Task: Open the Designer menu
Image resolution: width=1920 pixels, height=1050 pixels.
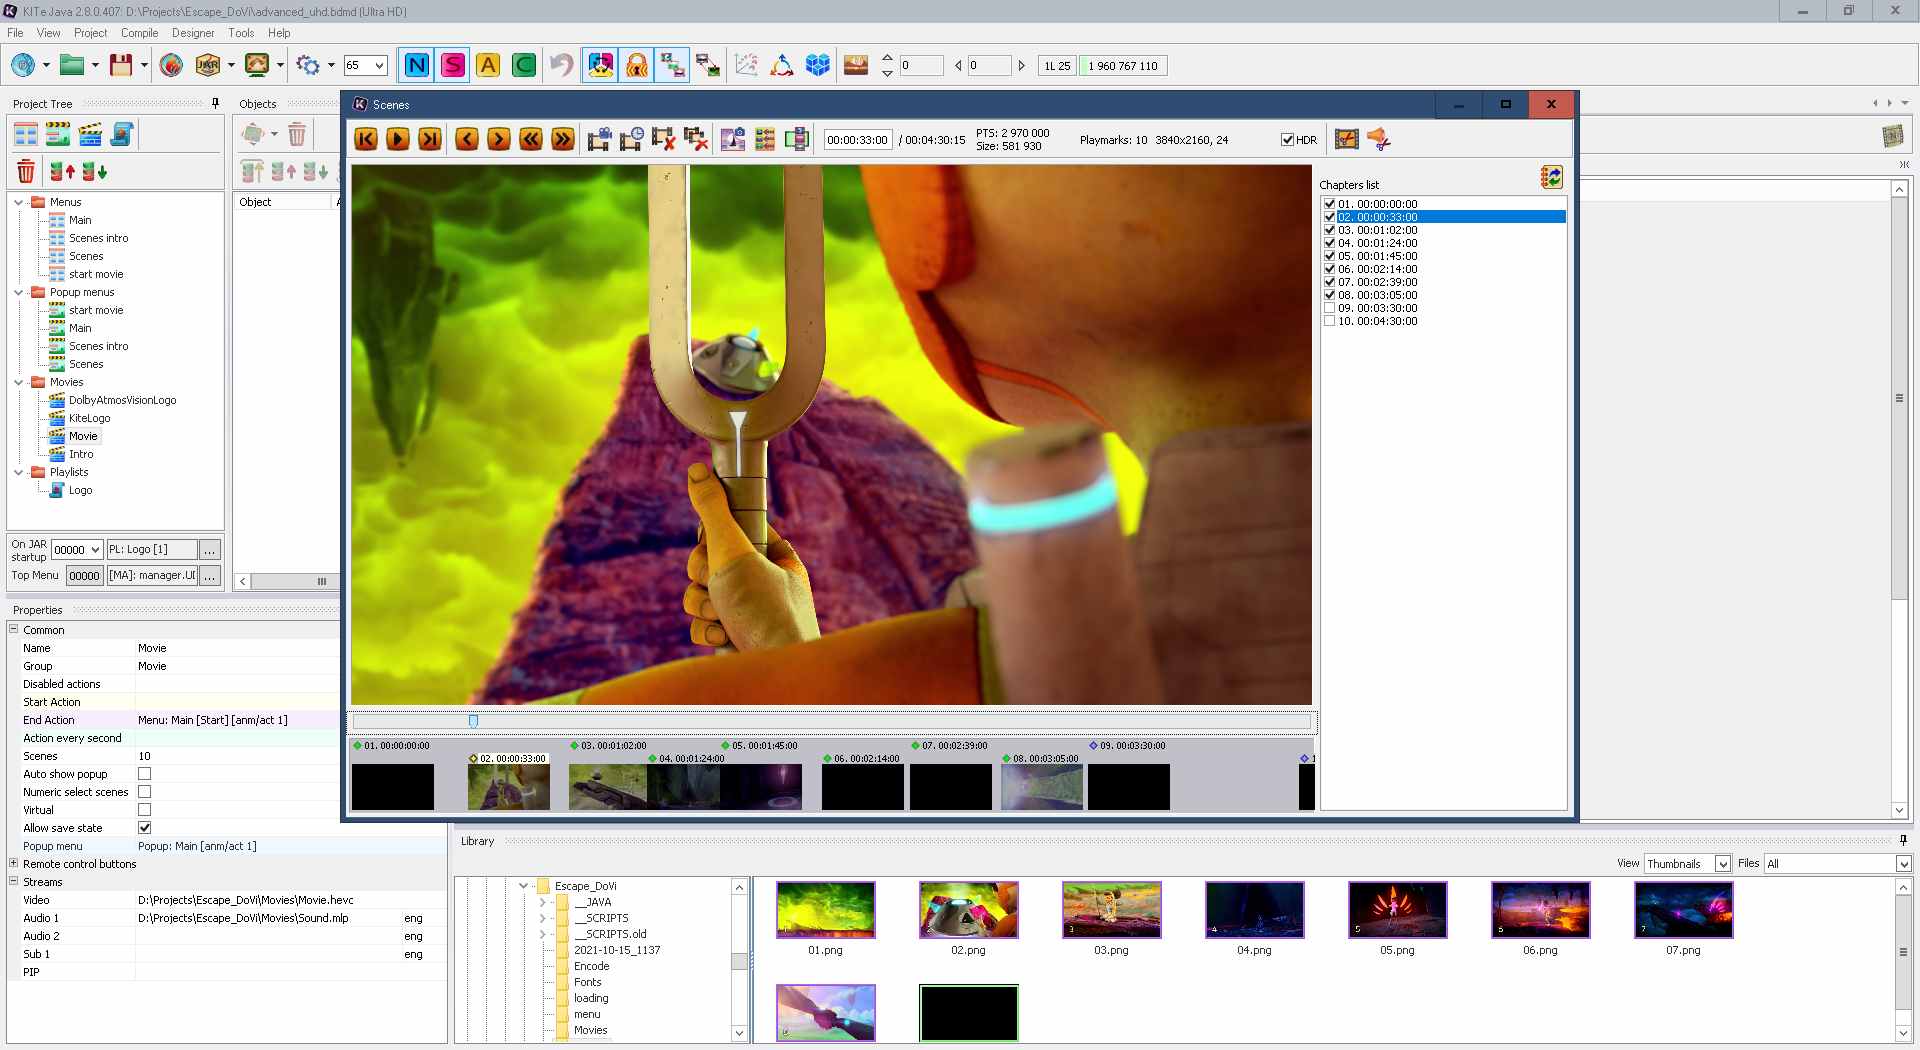Action: pos(193,33)
